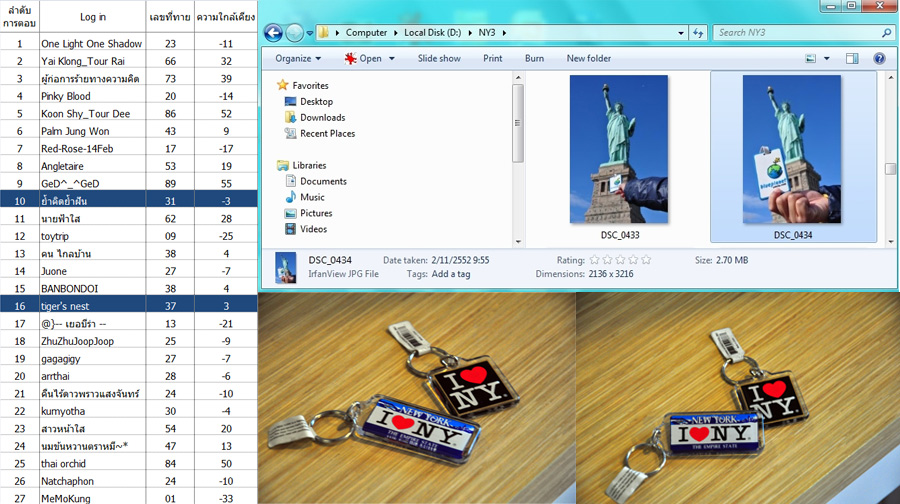Start the Slide show
The image size is (900, 504).
tap(439, 59)
